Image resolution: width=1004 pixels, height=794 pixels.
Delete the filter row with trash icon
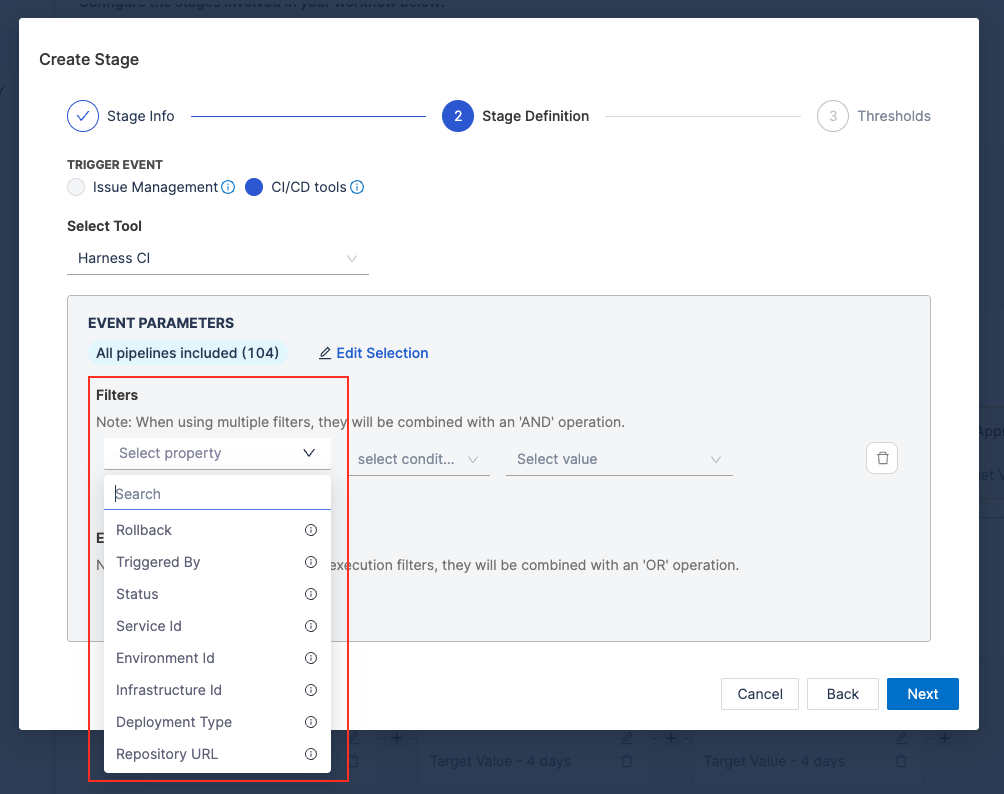pyautogui.click(x=882, y=458)
